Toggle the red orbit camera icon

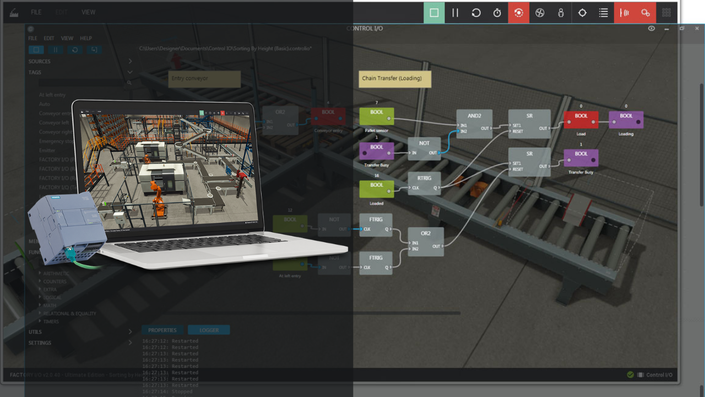pos(518,13)
